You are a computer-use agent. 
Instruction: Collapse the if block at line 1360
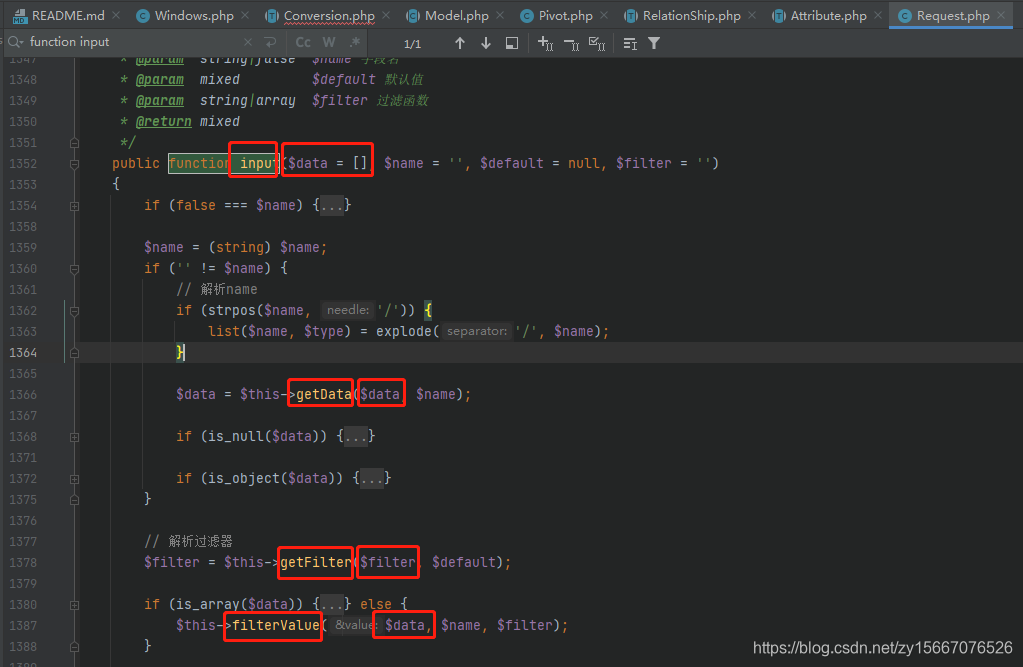[74, 269]
